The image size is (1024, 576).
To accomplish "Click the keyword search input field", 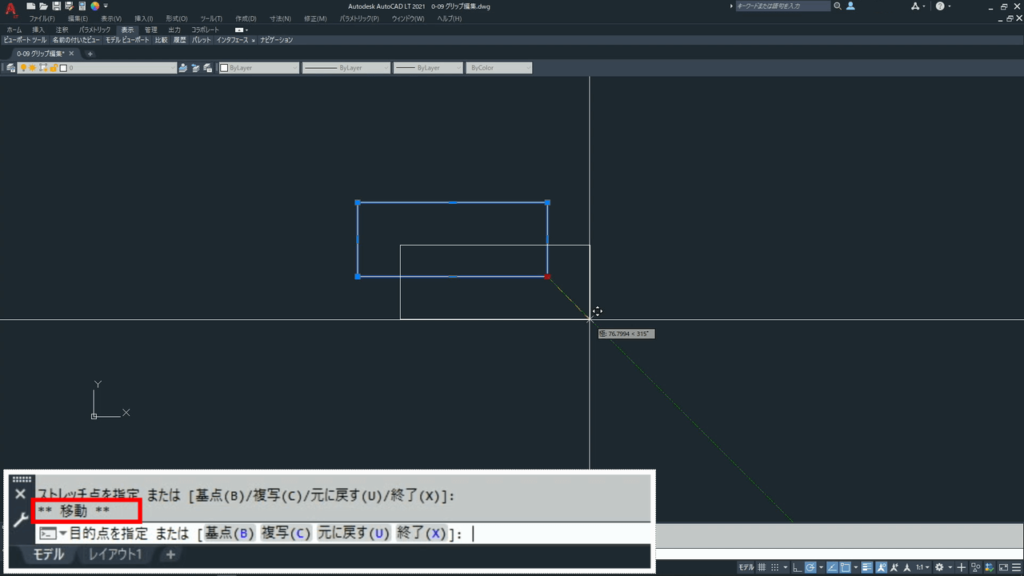I will pyautogui.click(x=782, y=6).
